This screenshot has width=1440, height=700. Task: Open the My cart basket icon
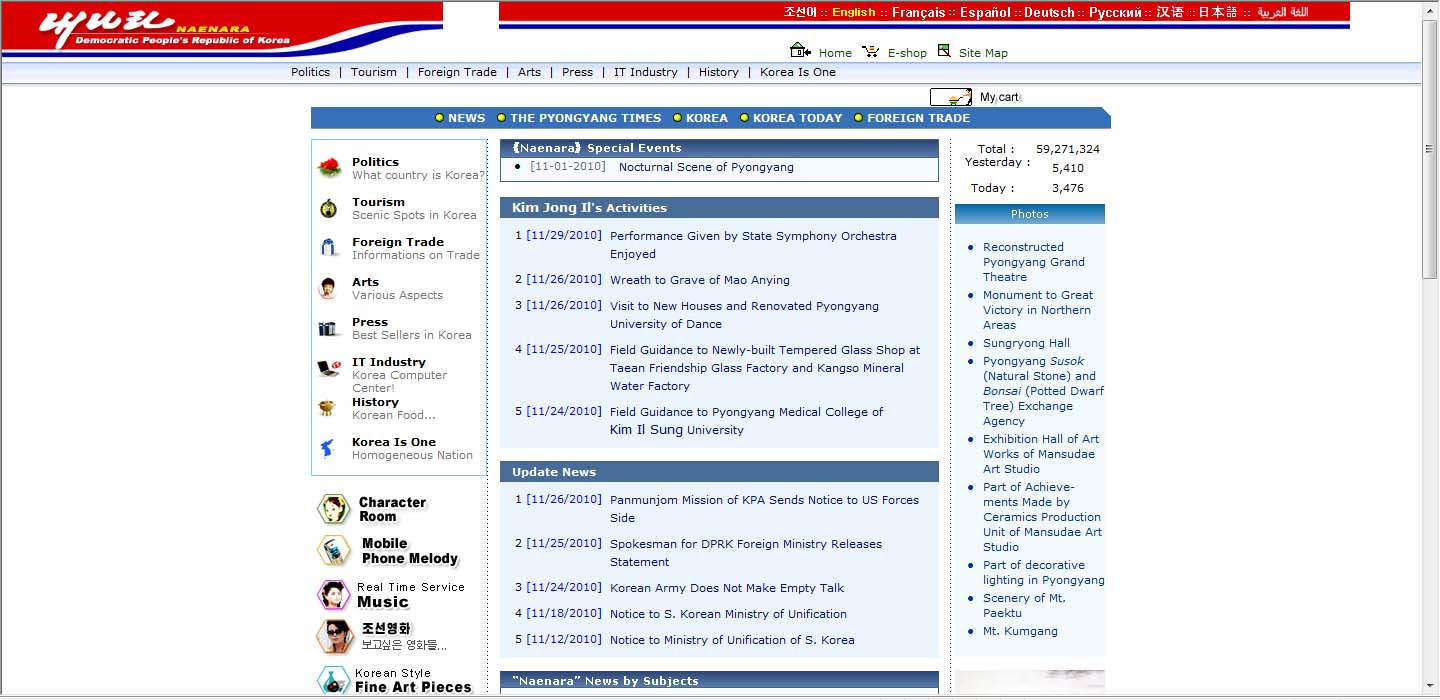[x=951, y=97]
